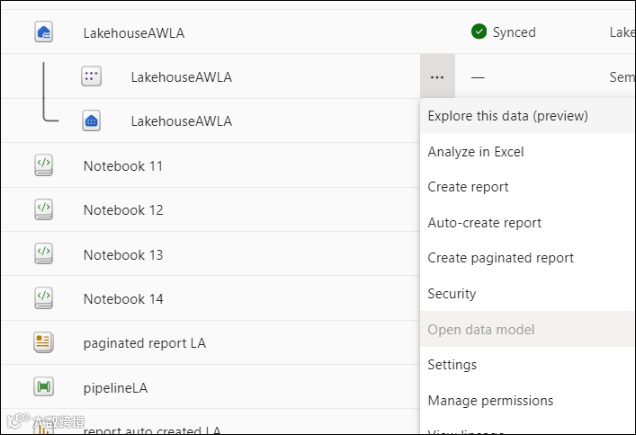Click the Notebook 12 icon
Viewport: 636px width, 435px height.
pos(43,210)
